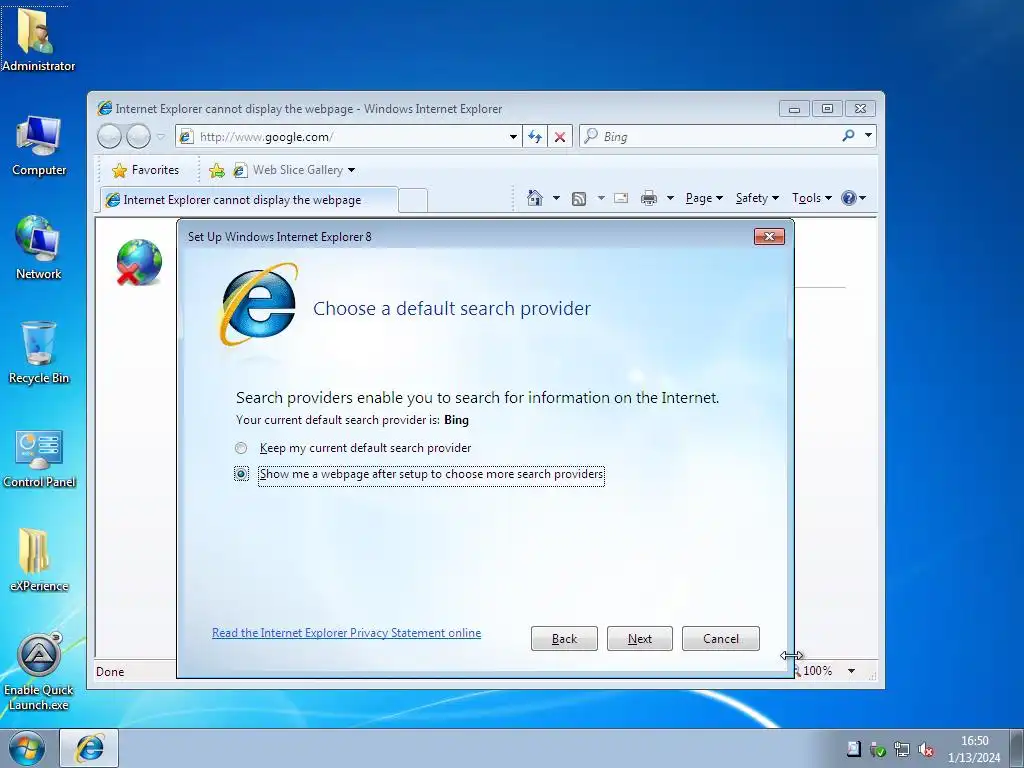
Task: Open the Network desktop icon
Action: pos(39,248)
